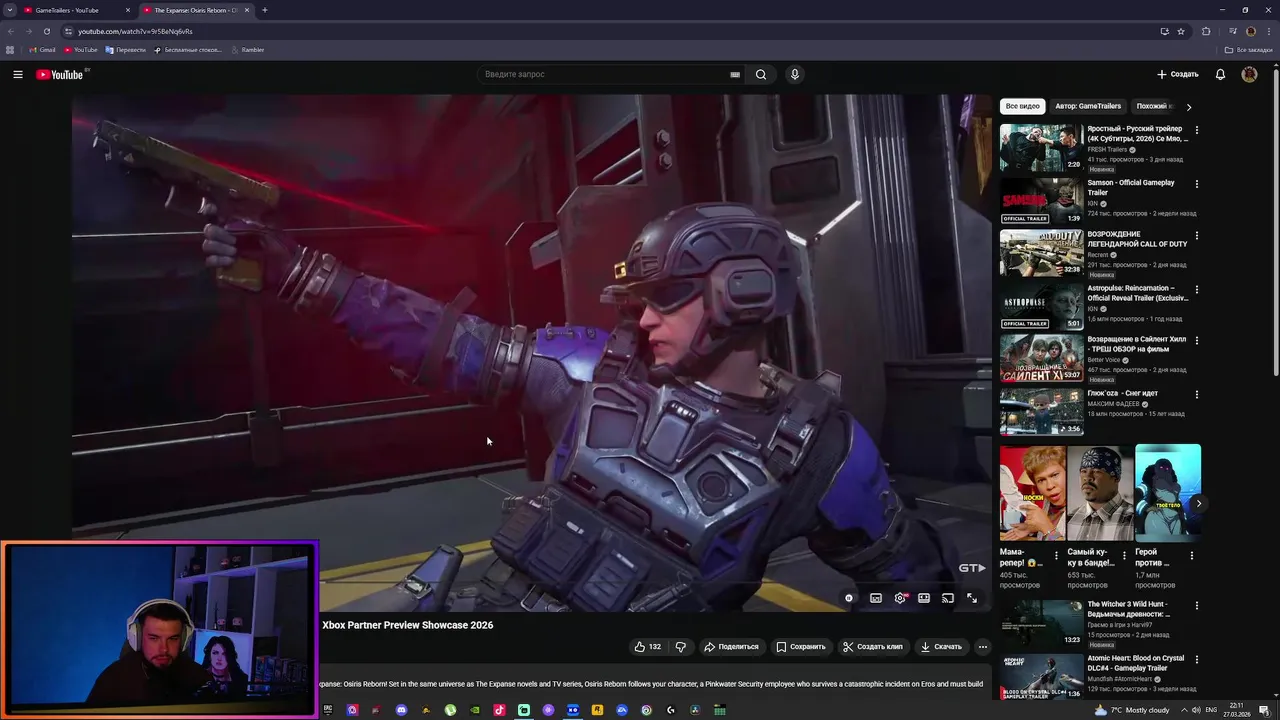Open options for Samson Gameplay Trailer
The height and width of the screenshot is (720, 1280).
(x=1197, y=184)
